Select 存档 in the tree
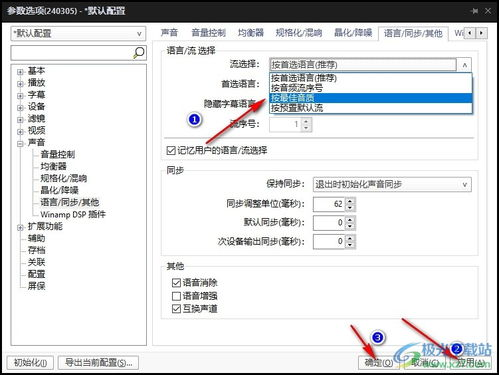The height and width of the screenshot is (375, 499). (x=36, y=250)
